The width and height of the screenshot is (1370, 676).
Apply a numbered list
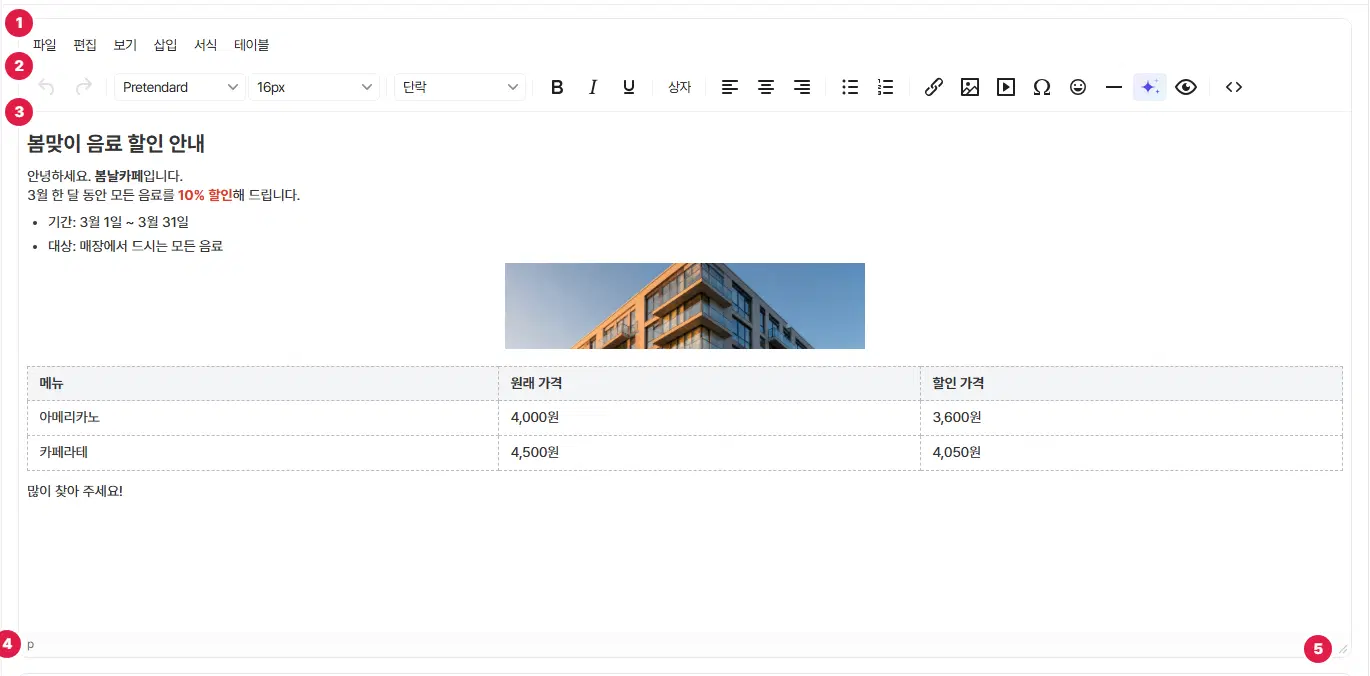(x=885, y=87)
